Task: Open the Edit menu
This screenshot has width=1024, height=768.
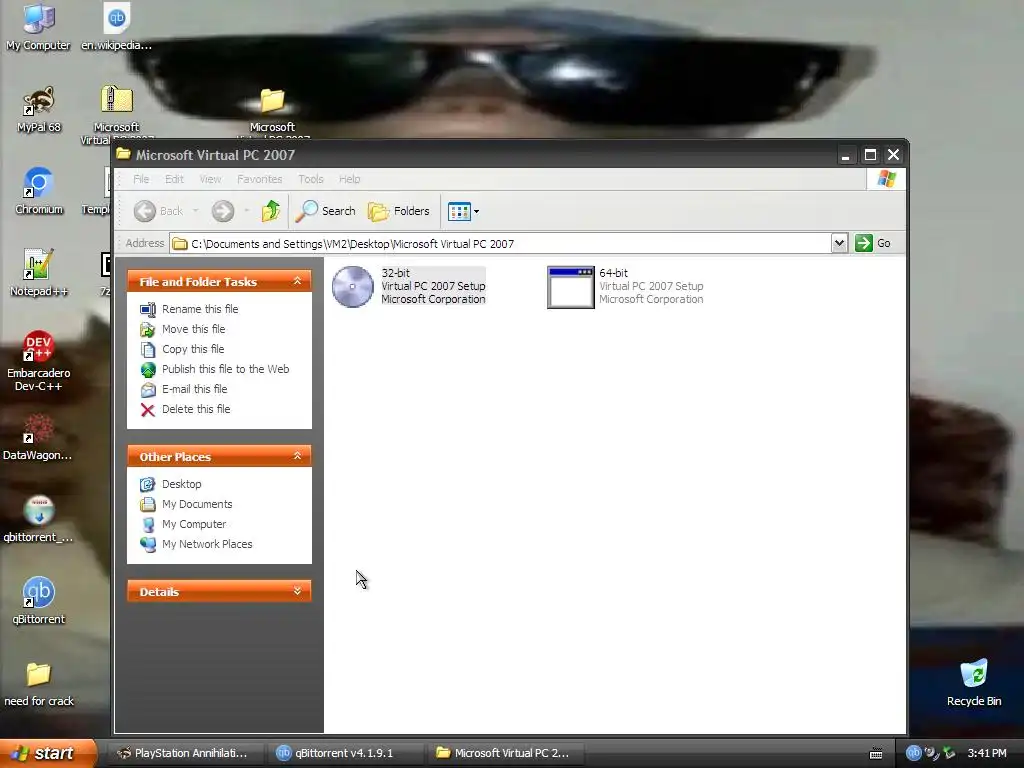Action: [174, 179]
